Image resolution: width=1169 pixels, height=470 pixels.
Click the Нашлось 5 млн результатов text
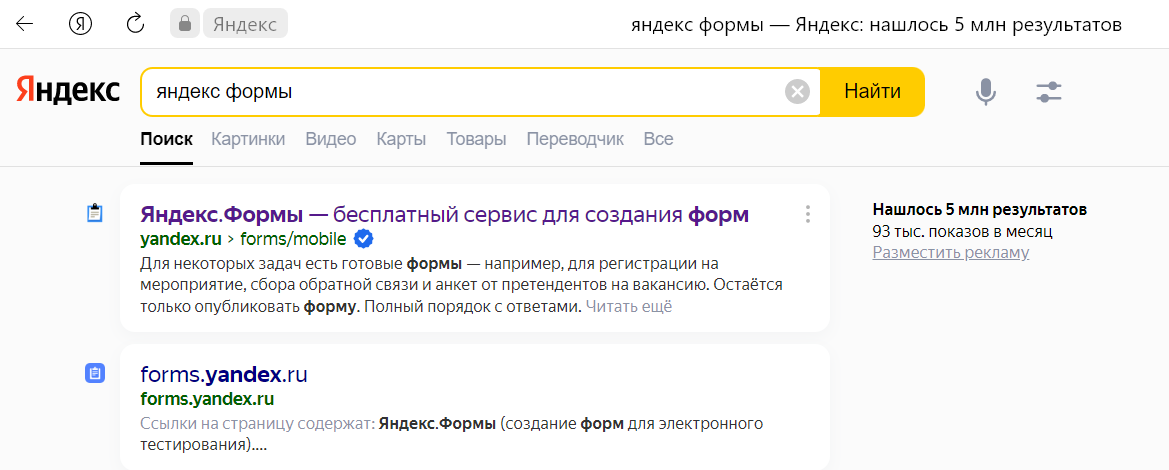click(x=980, y=210)
